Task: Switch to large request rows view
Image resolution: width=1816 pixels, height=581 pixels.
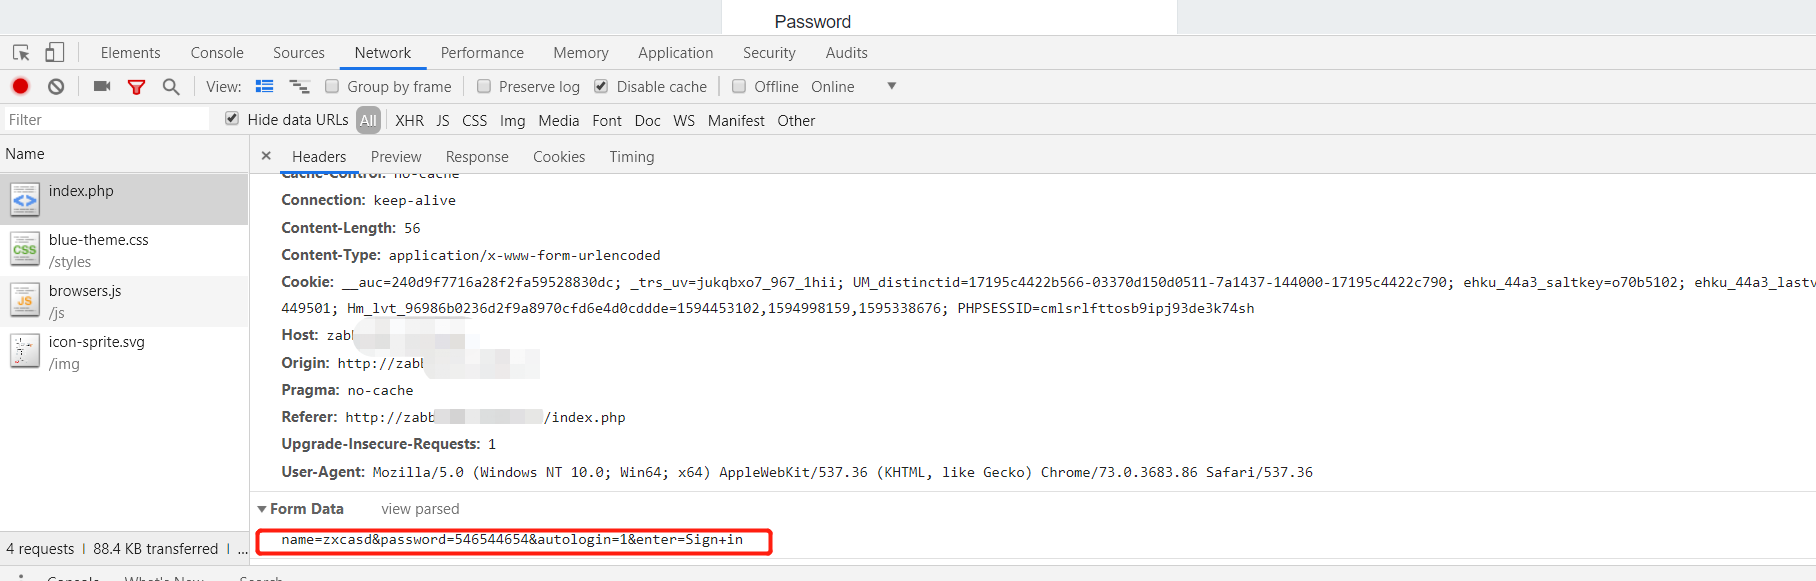Action: coord(264,87)
